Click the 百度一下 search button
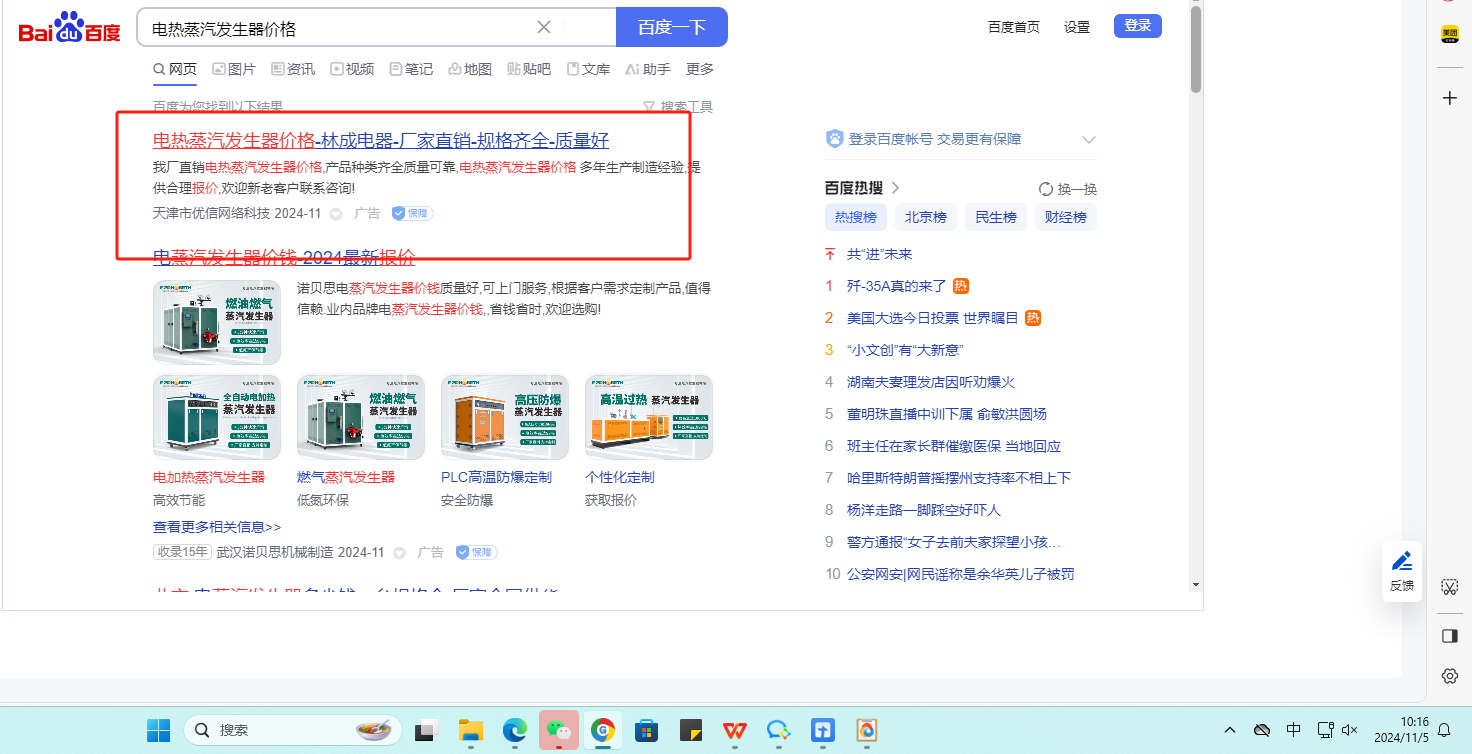 point(672,27)
